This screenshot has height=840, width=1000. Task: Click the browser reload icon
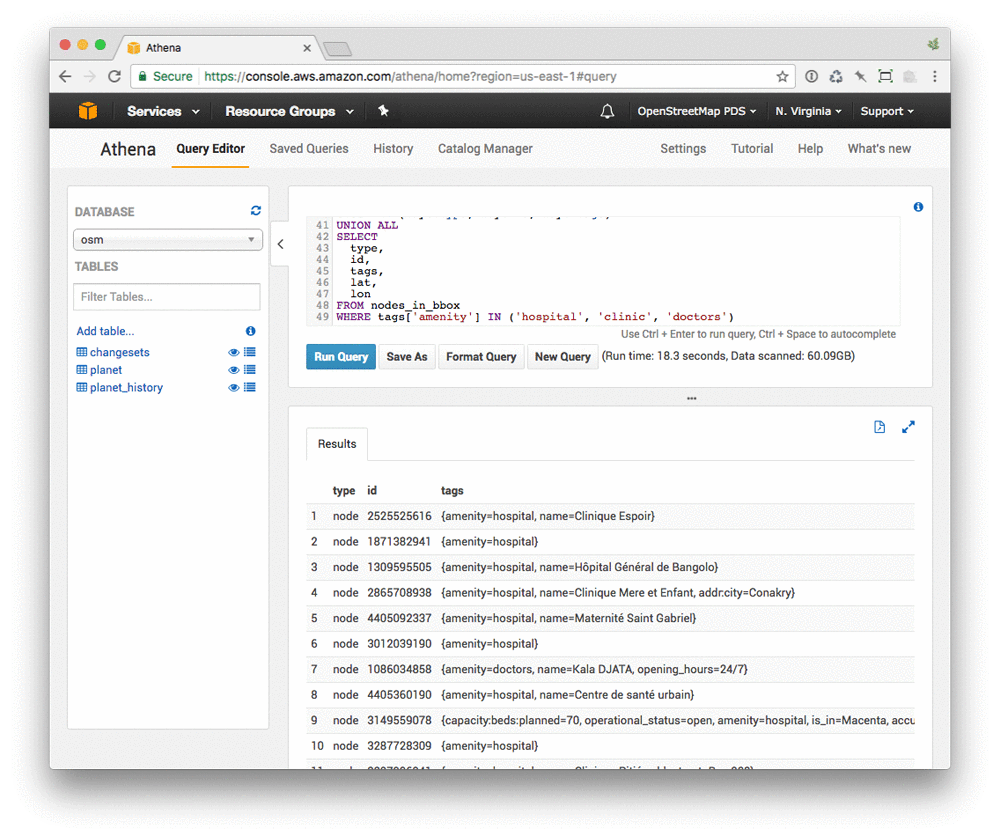pos(114,77)
